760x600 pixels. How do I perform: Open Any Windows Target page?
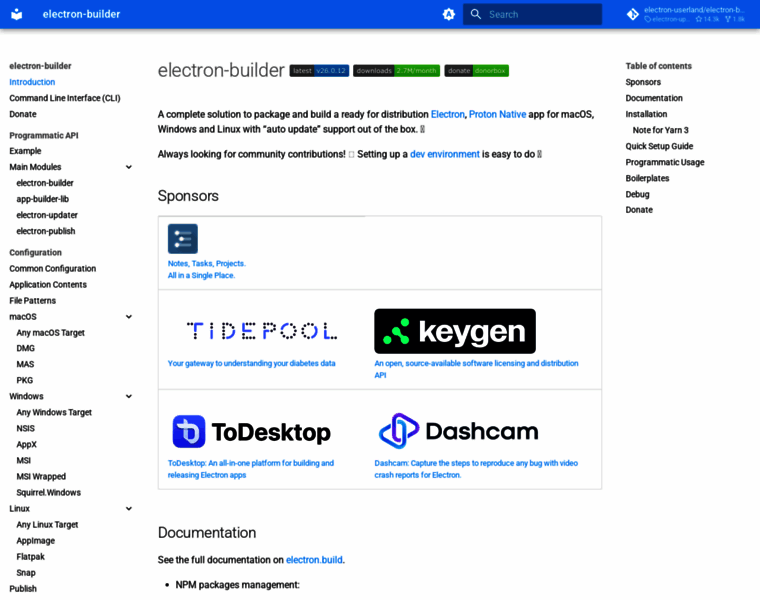point(54,412)
